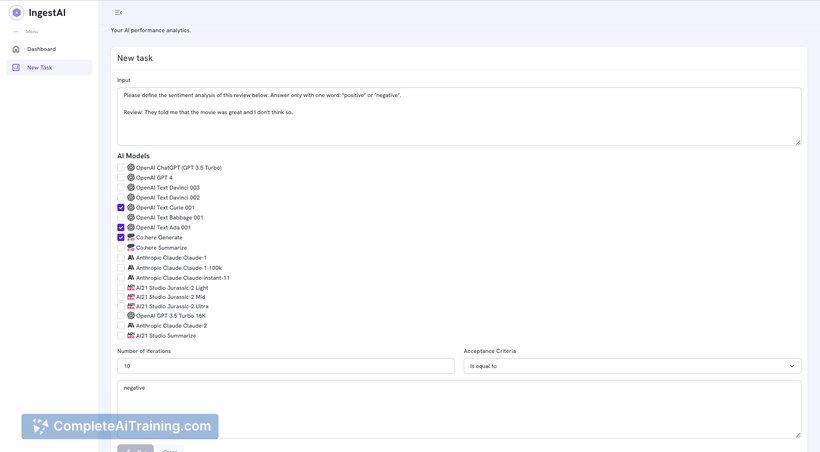Select the AI21 Studio Jurassic-2 Light checkbox
Viewport: 820px width, 452px height.
tap(121, 288)
